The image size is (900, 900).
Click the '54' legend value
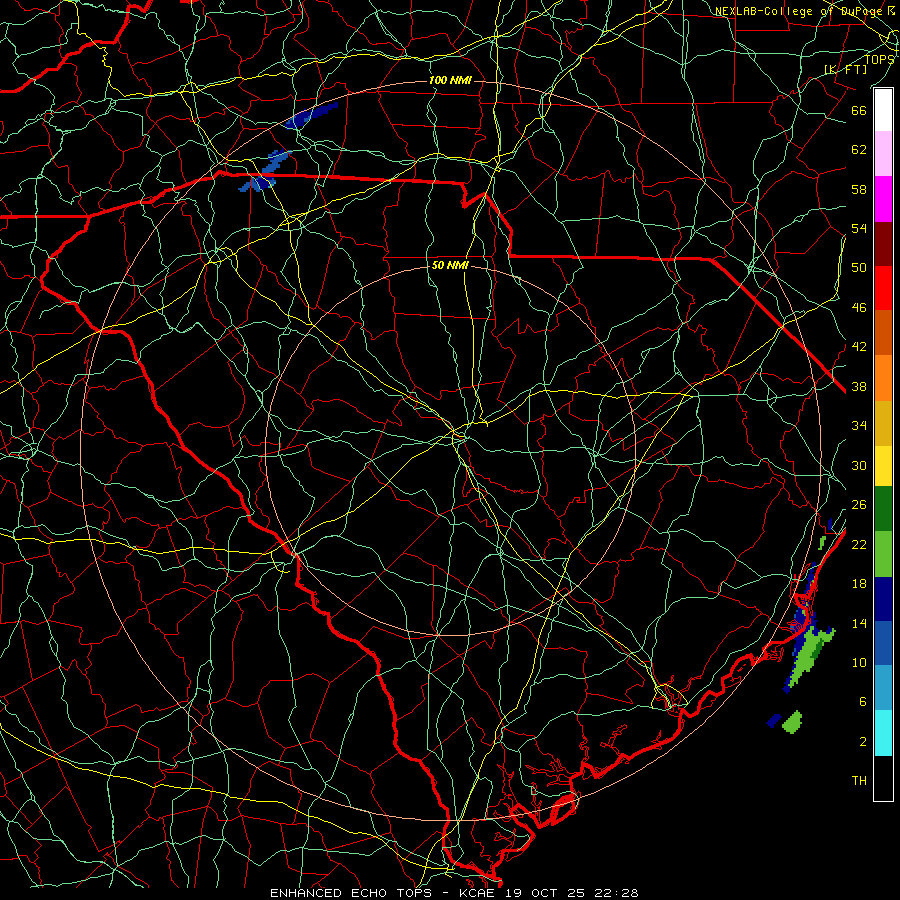[859, 228]
